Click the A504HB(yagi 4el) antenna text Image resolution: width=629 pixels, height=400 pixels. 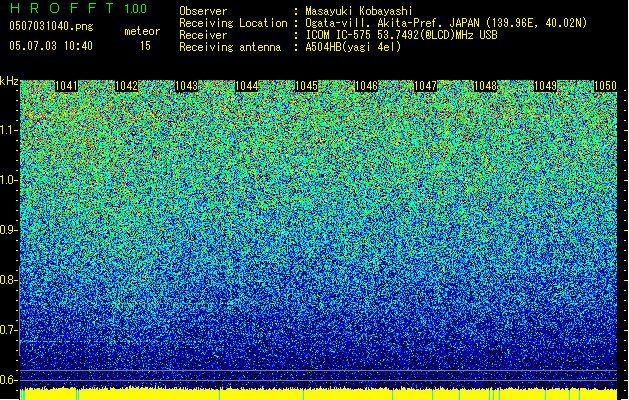(x=353, y=47)
